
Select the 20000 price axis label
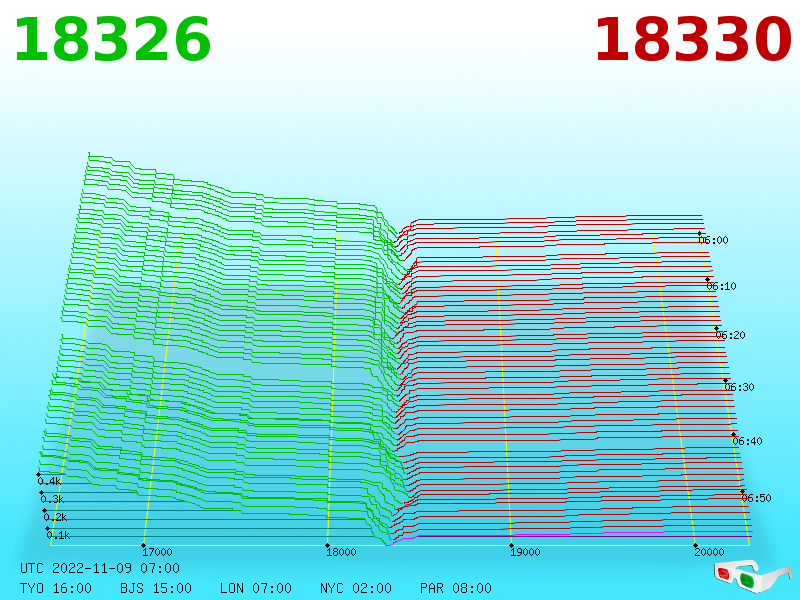click(709, 552)
